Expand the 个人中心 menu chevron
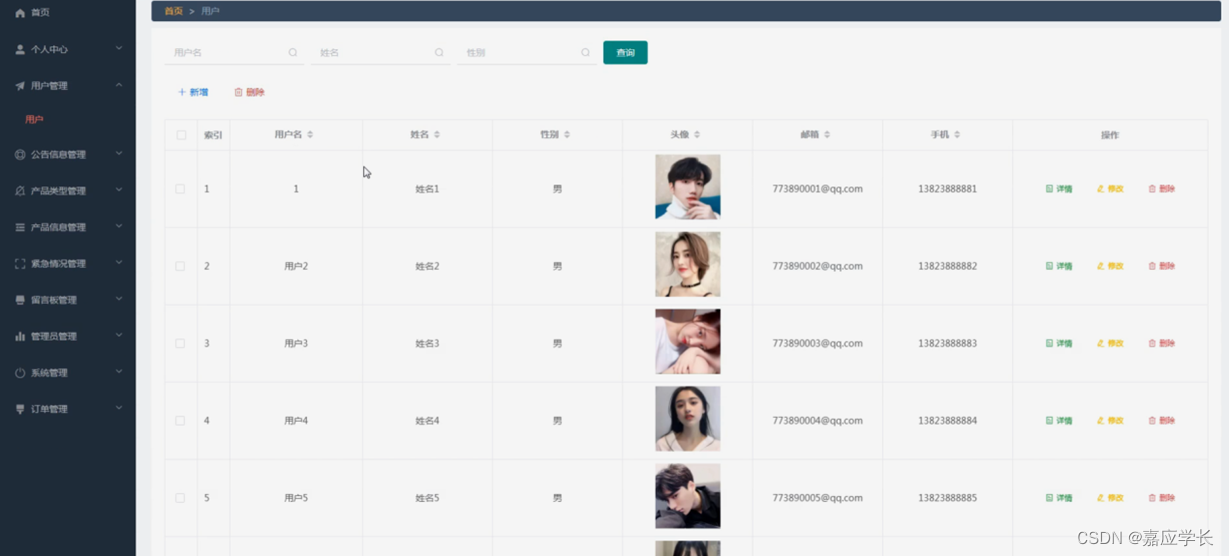The height and width of the screenshot is (556, 1229). 119,48
